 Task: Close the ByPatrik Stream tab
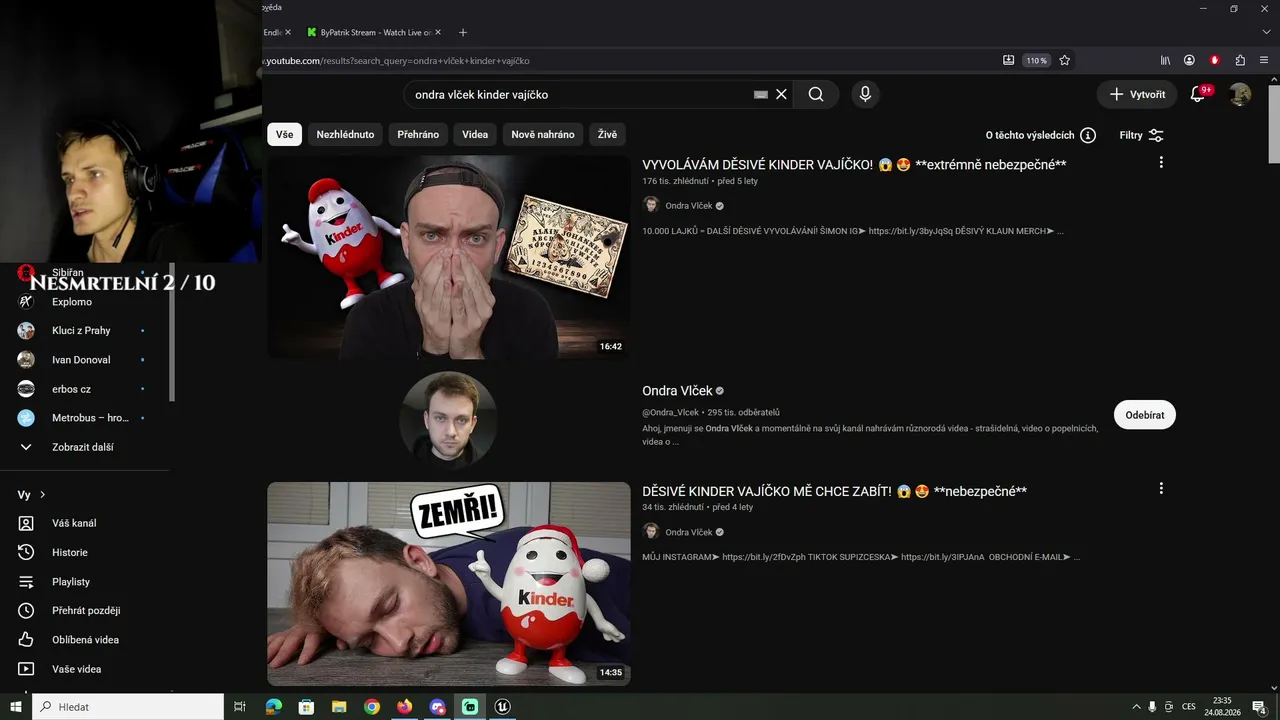(438, 32)
